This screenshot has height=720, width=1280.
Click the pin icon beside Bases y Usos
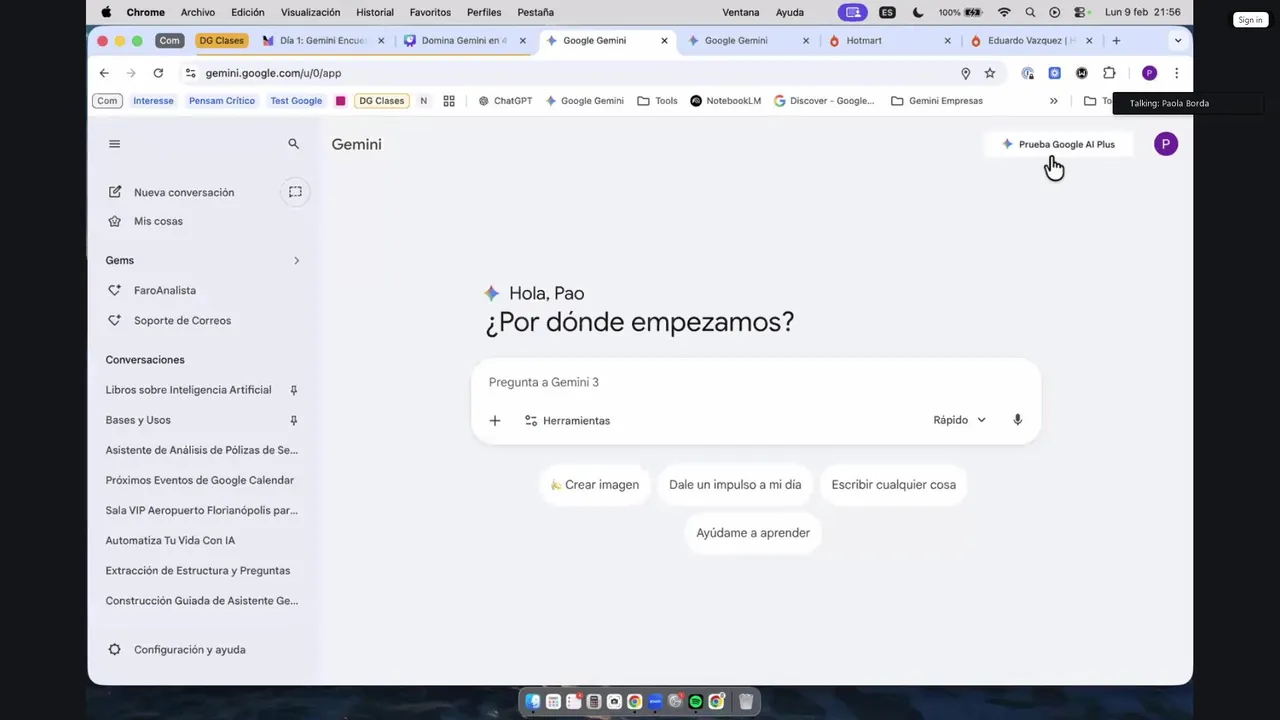293,420
